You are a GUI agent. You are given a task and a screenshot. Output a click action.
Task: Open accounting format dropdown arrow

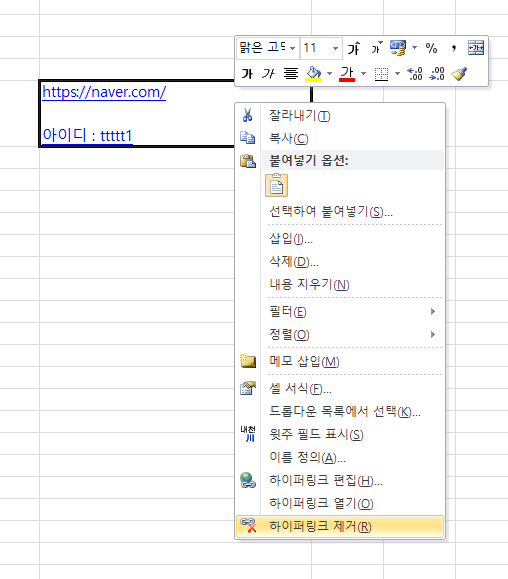click(414, 48)
